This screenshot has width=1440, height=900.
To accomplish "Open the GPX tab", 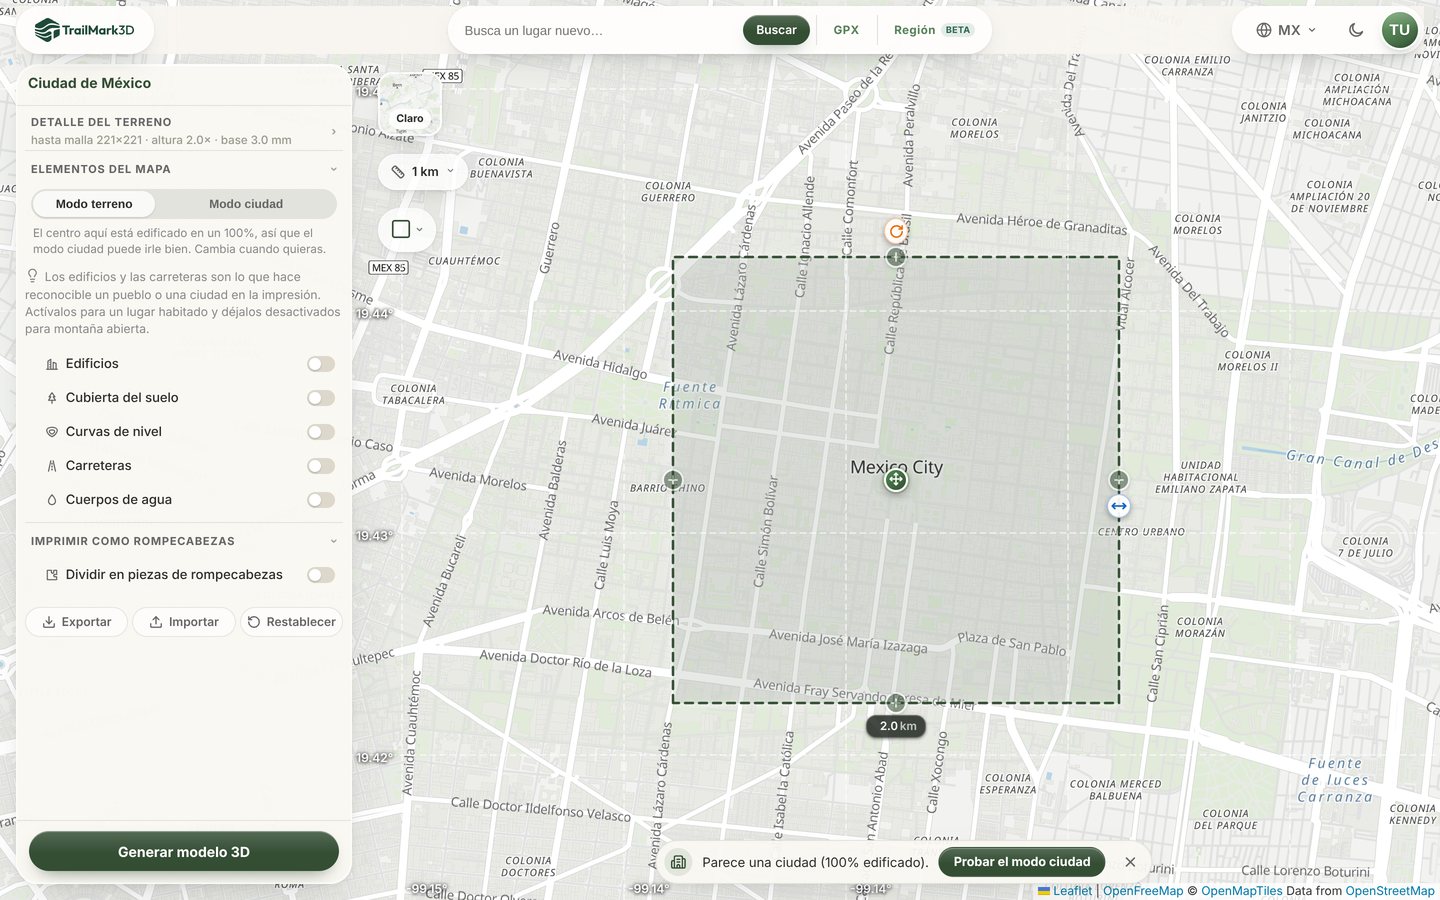I will coord(846,30).
